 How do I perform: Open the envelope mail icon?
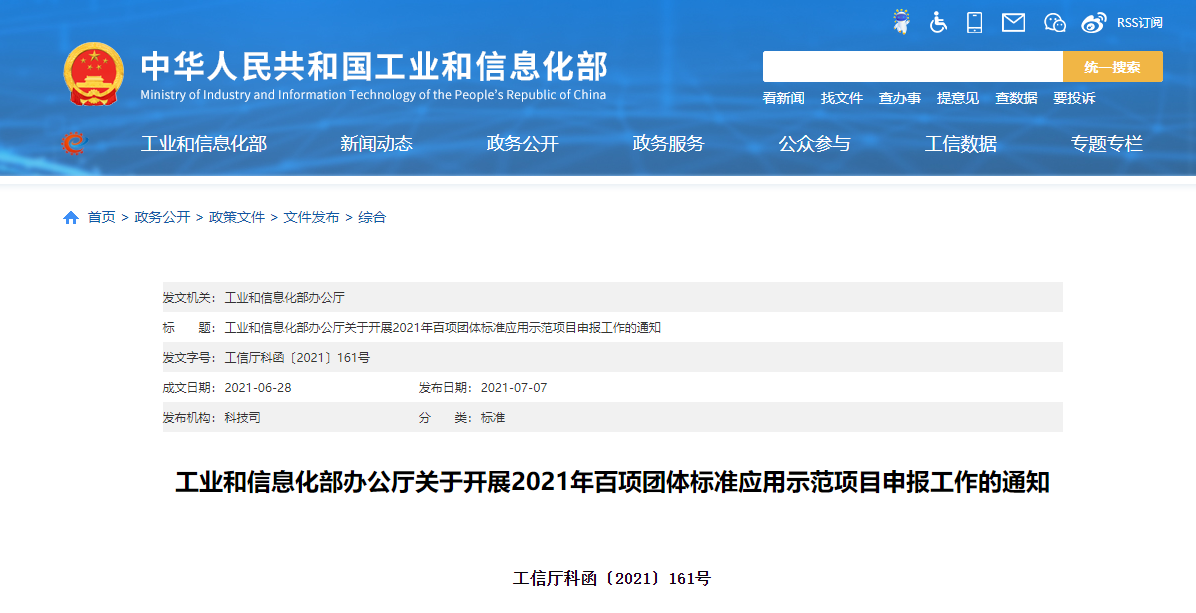click(1013, 22)
